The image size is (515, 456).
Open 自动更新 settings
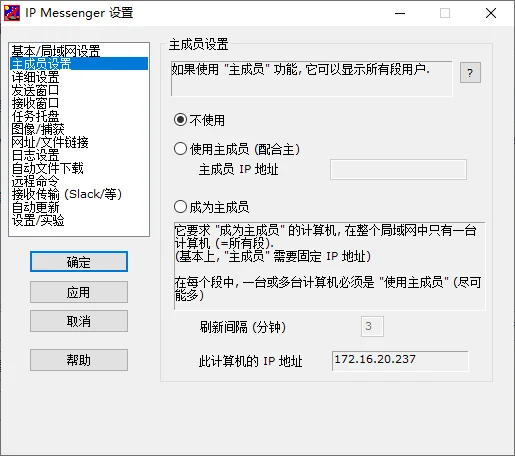(79, 207)
